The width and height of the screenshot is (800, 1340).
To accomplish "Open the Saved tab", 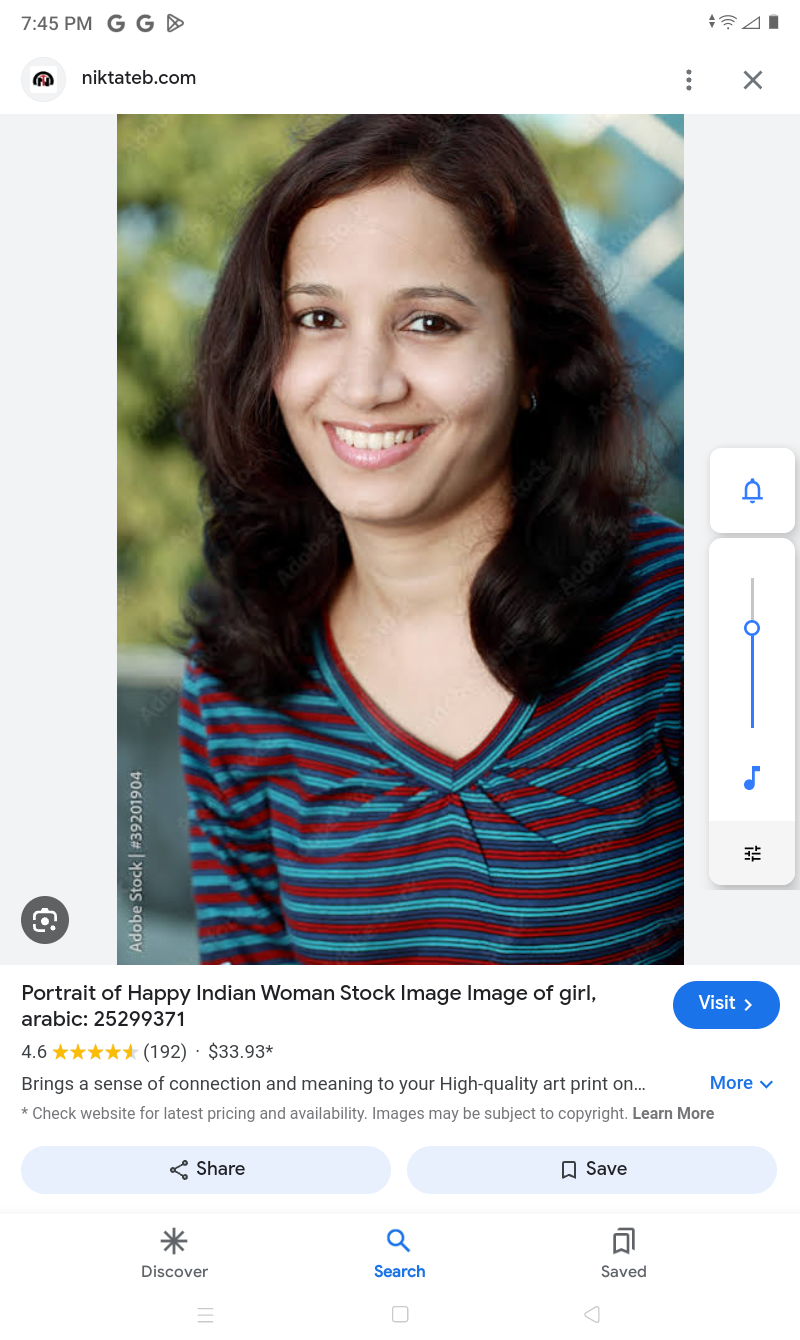I will click(623, 1254).
